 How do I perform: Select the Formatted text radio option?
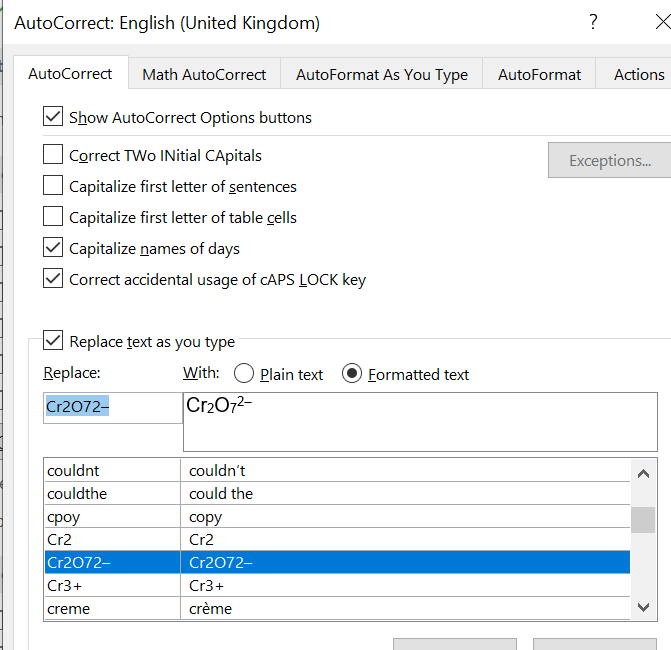[352, 374]
